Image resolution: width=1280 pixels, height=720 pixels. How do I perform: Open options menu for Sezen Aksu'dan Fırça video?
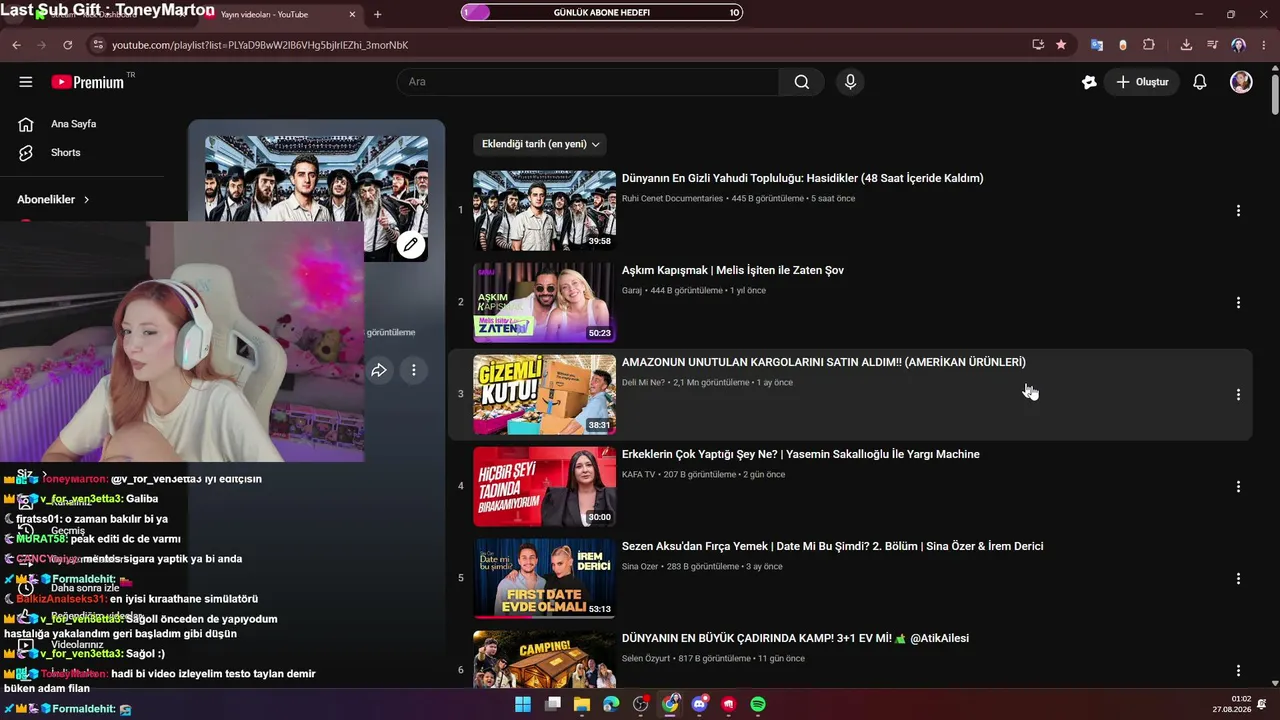point(1238,578)
